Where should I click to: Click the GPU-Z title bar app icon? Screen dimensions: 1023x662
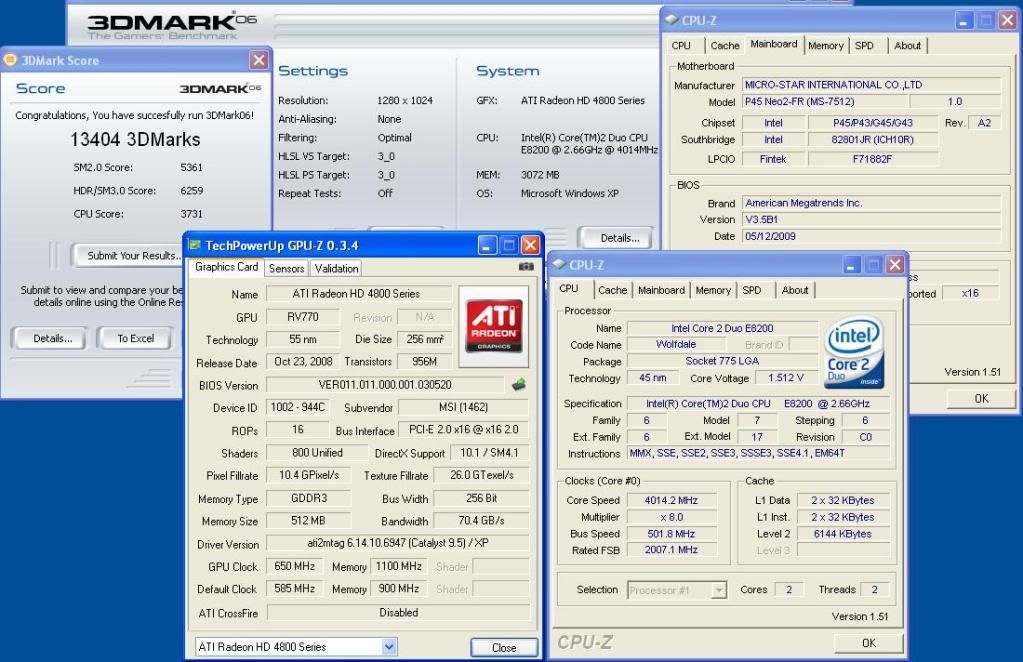point(194,245)
